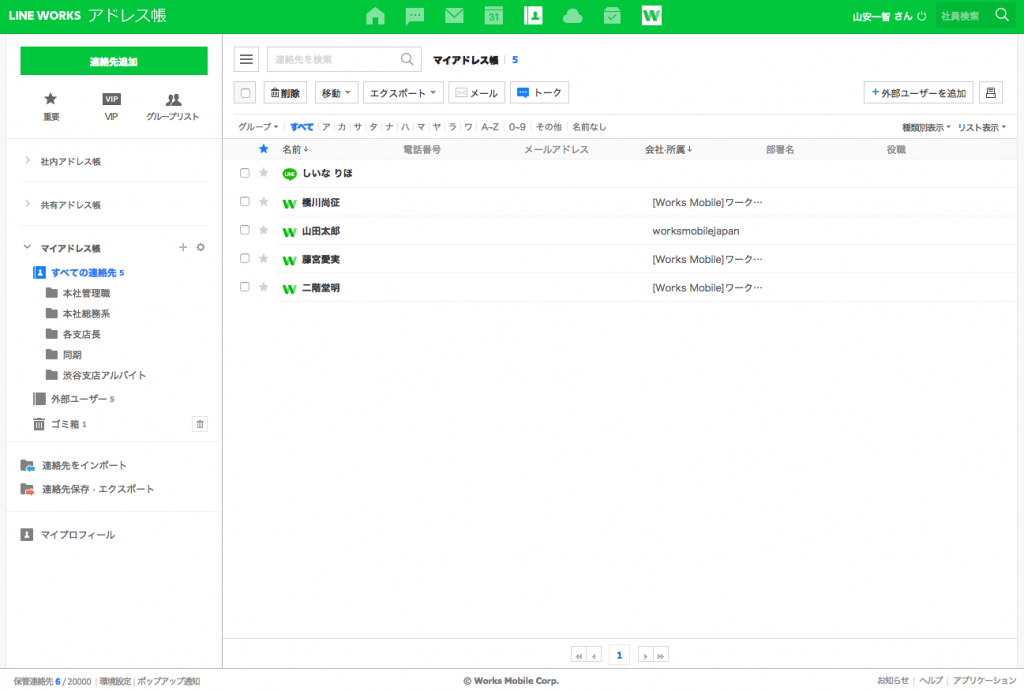1024x691 pixels.
Task: Empty the trash via the bin icon
Action: click(x=200, y=424)
